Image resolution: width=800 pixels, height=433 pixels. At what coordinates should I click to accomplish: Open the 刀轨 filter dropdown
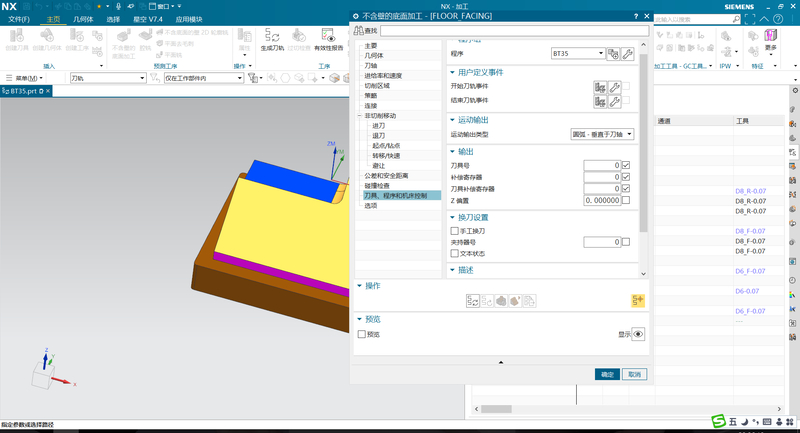pyautogui.click(x=108, y=78)
